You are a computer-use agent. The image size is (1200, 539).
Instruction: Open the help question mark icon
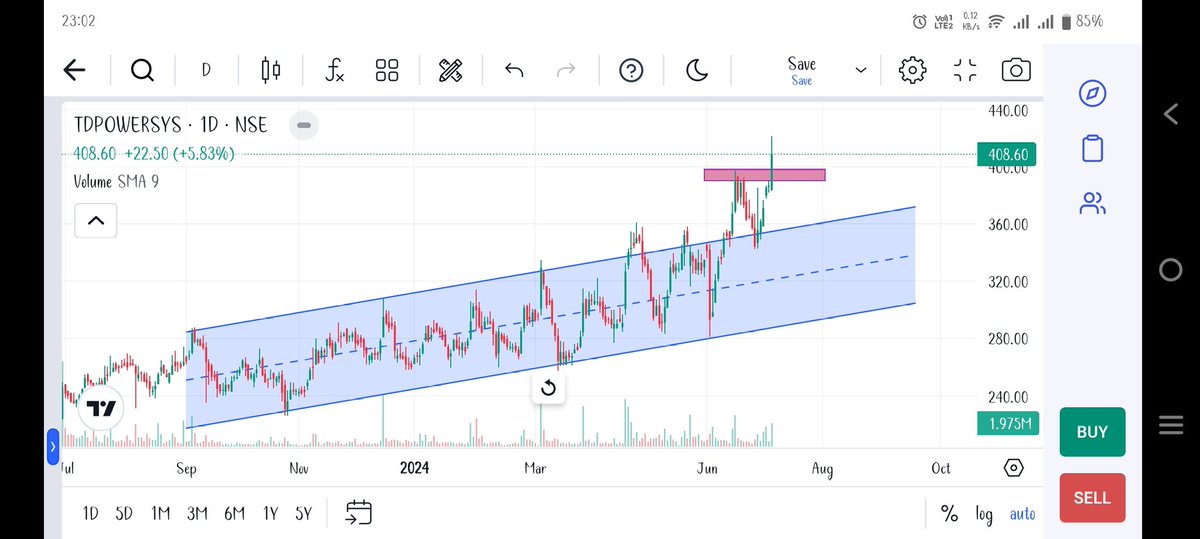pyautogui.click(x=631, y=70)
